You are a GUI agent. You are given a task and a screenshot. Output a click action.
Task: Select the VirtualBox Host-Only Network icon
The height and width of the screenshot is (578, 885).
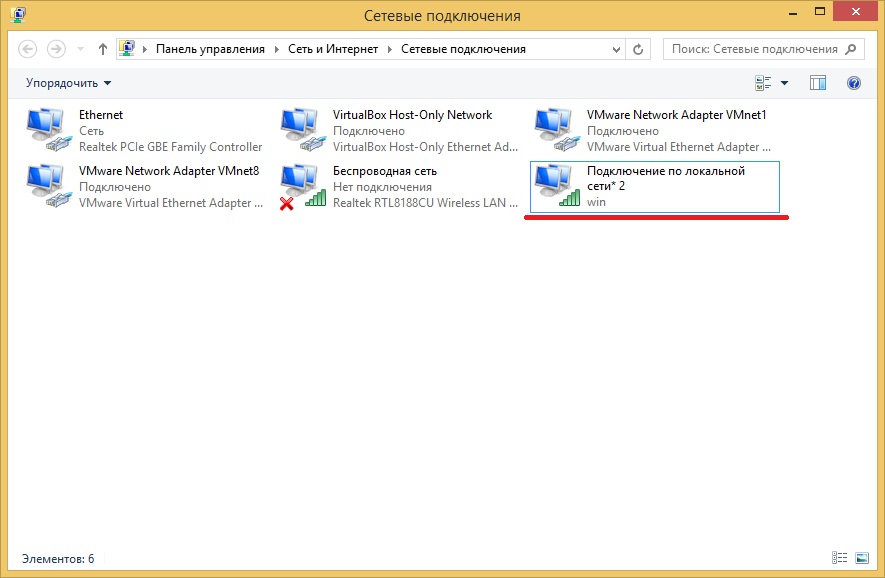pos(302,131)
